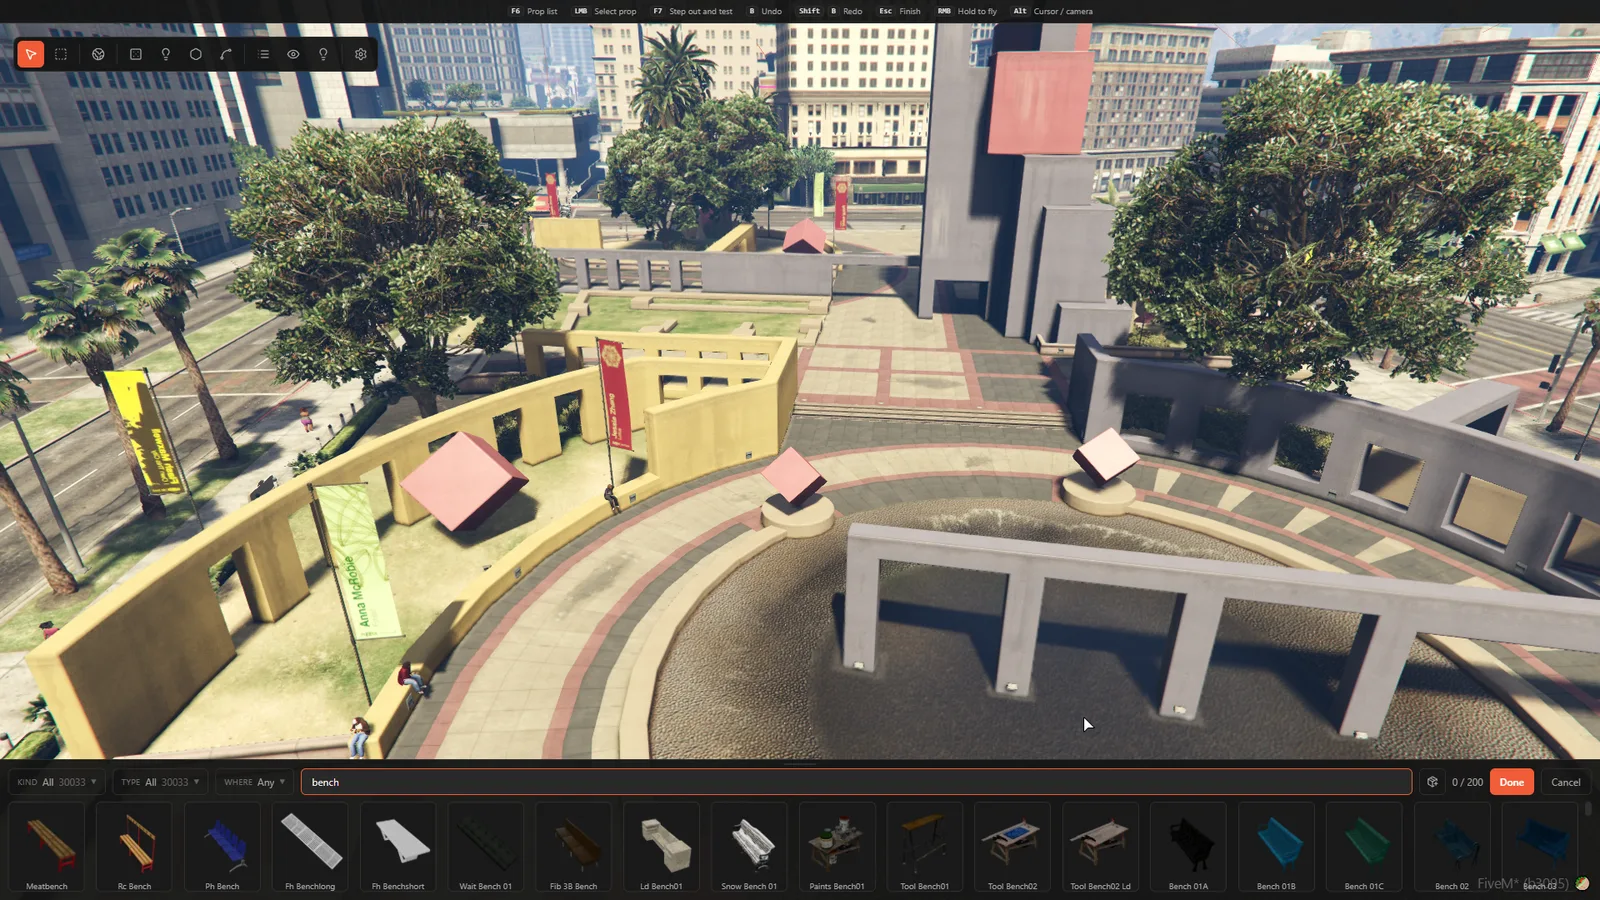Open the WHERE Any dropdown
The width and height of the screenshot is (1600, 900).
point(254,782)
